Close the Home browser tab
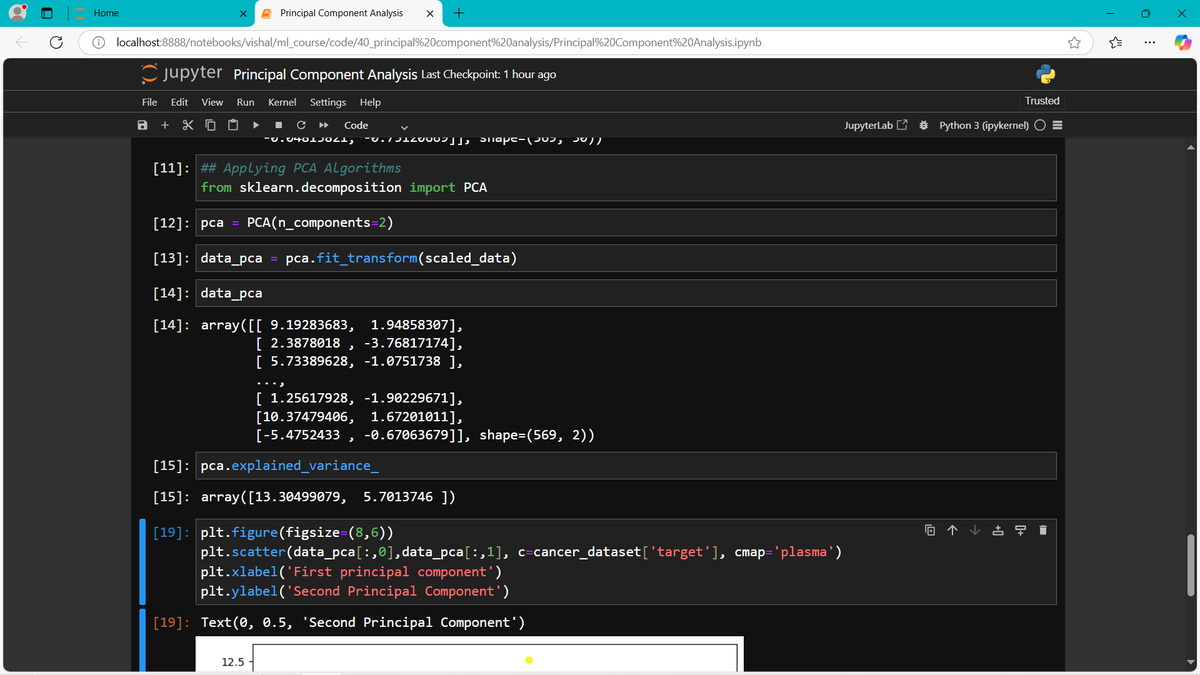Screen dimensions: 1200x675 coord(243,13)
